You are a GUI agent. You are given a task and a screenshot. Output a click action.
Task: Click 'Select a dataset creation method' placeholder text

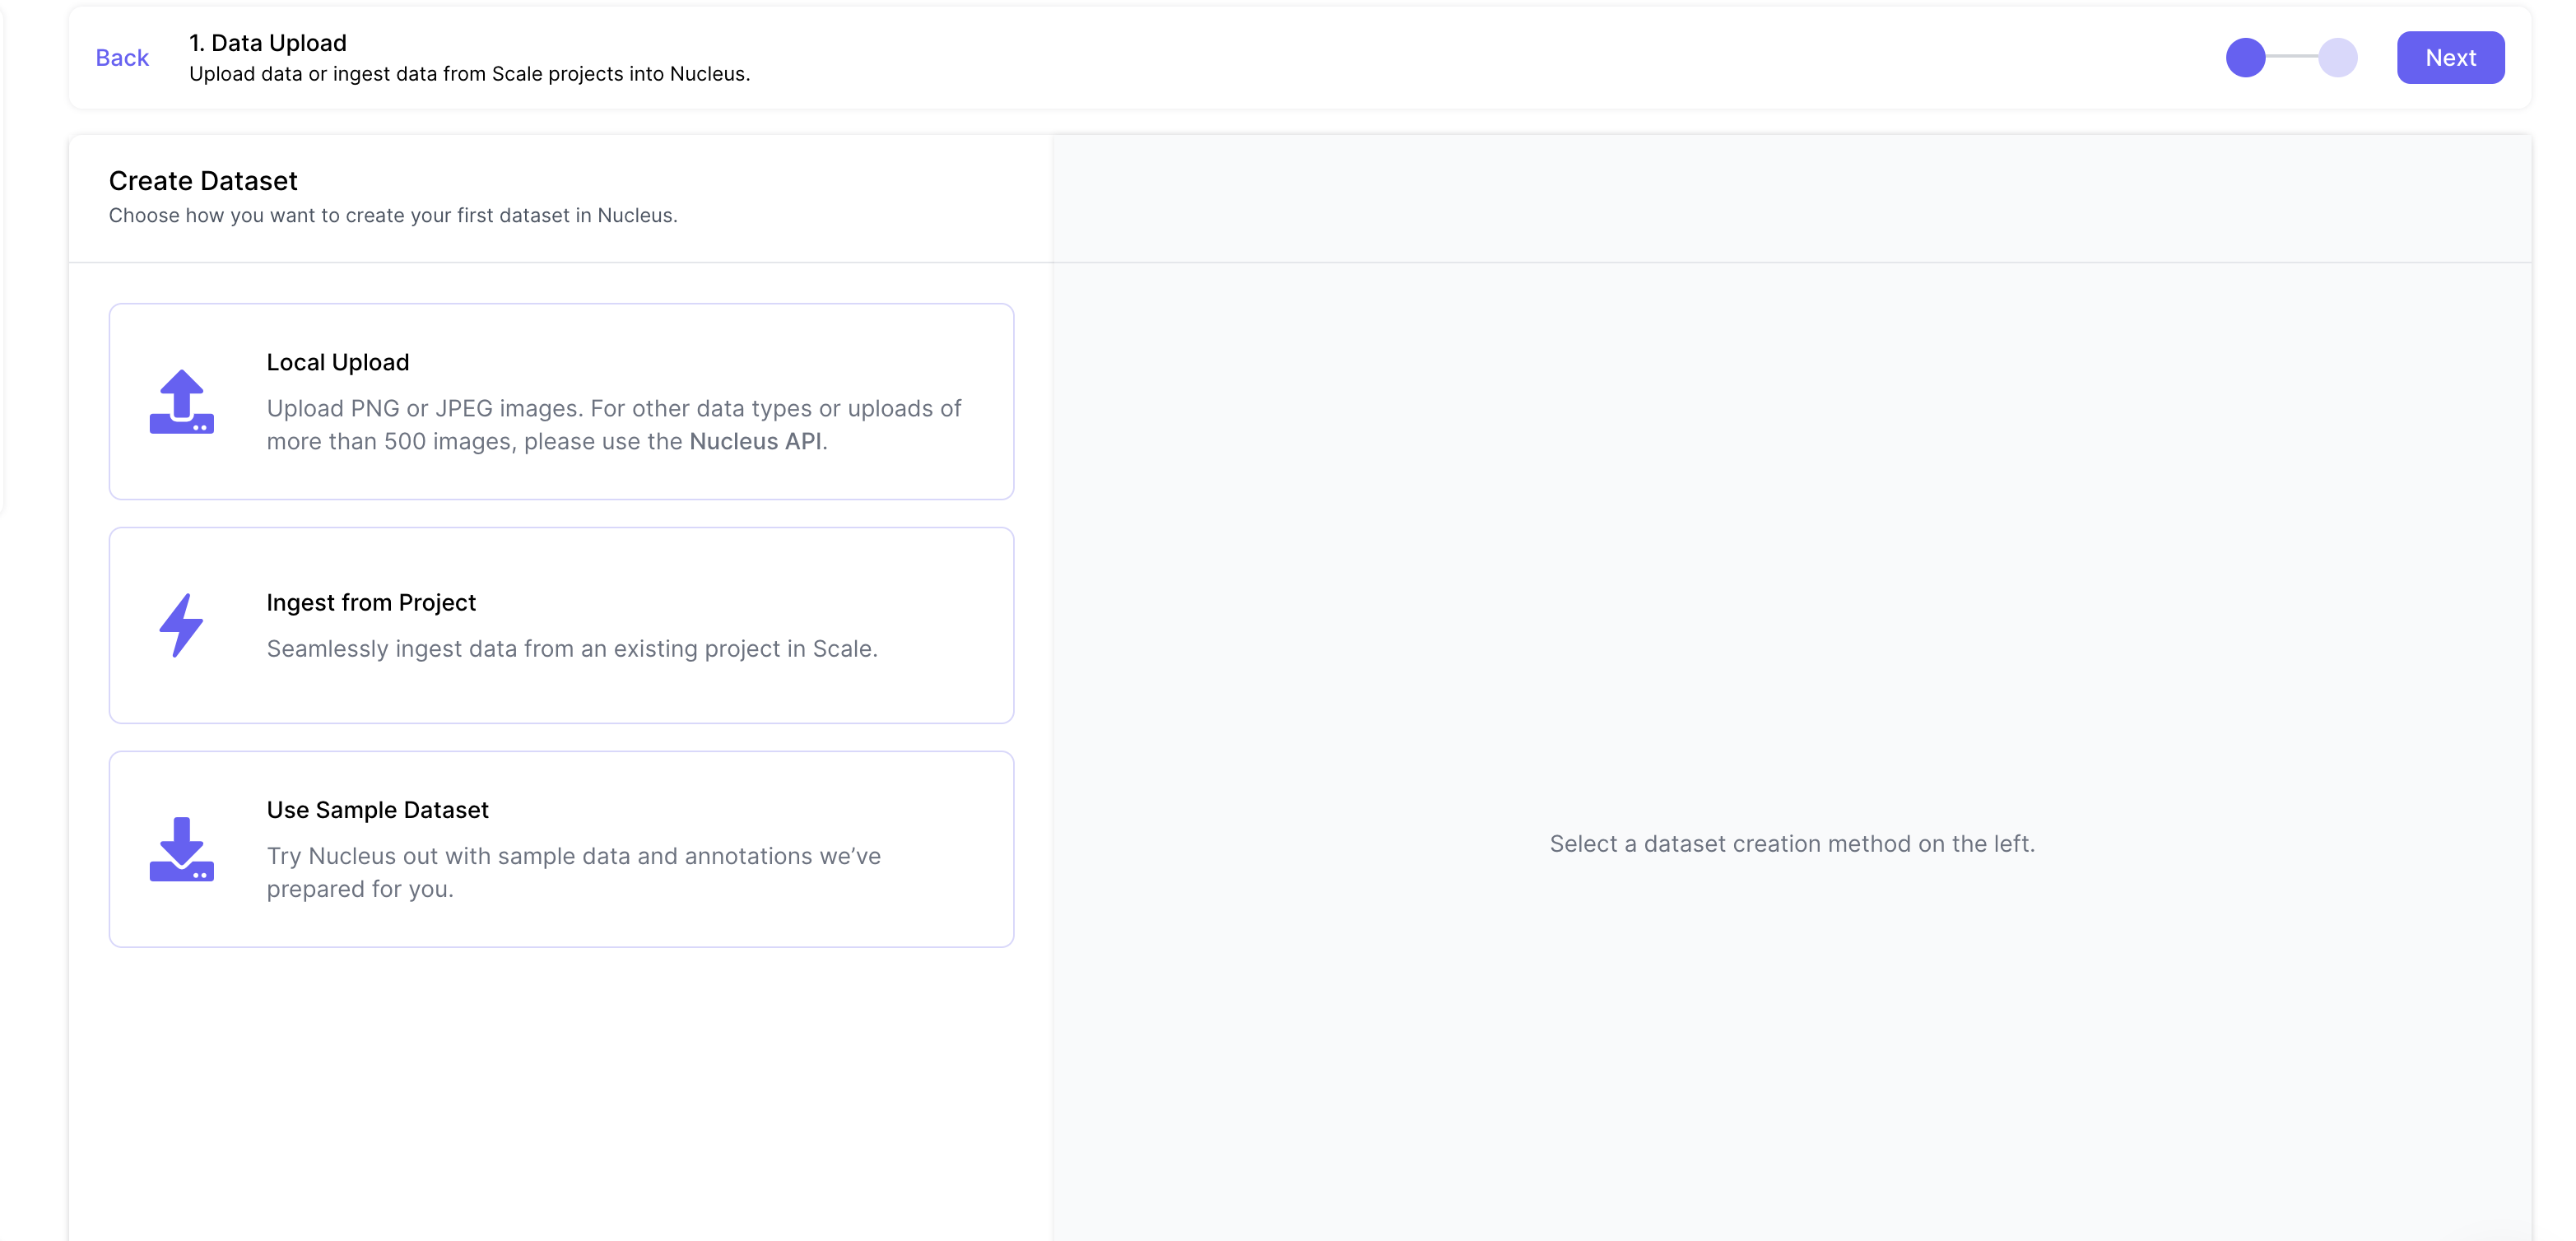click(x=1791, y=843)
